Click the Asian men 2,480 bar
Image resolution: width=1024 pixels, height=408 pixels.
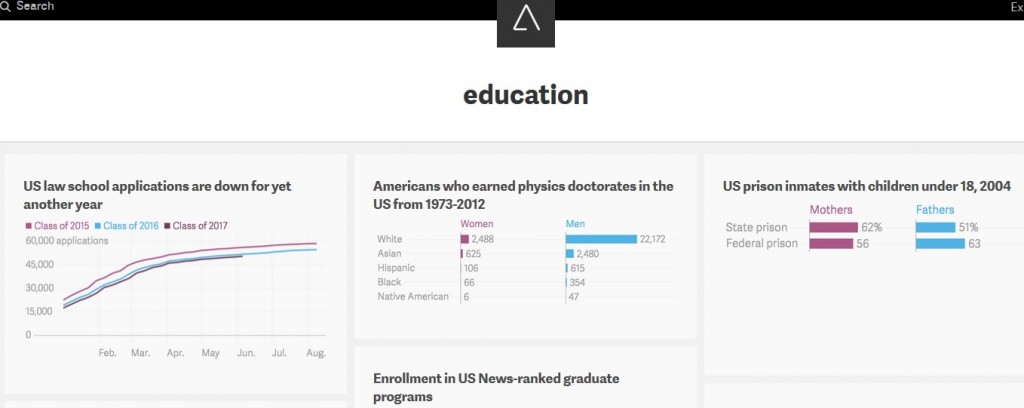coord(569,253)
